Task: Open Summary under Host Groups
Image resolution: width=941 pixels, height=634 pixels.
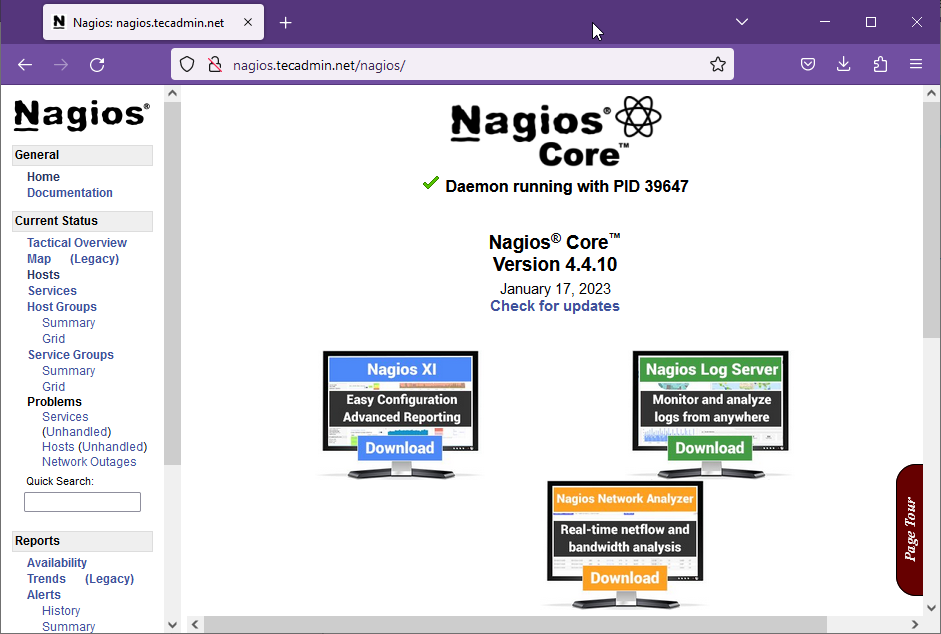Action: (x=68, y=322)
